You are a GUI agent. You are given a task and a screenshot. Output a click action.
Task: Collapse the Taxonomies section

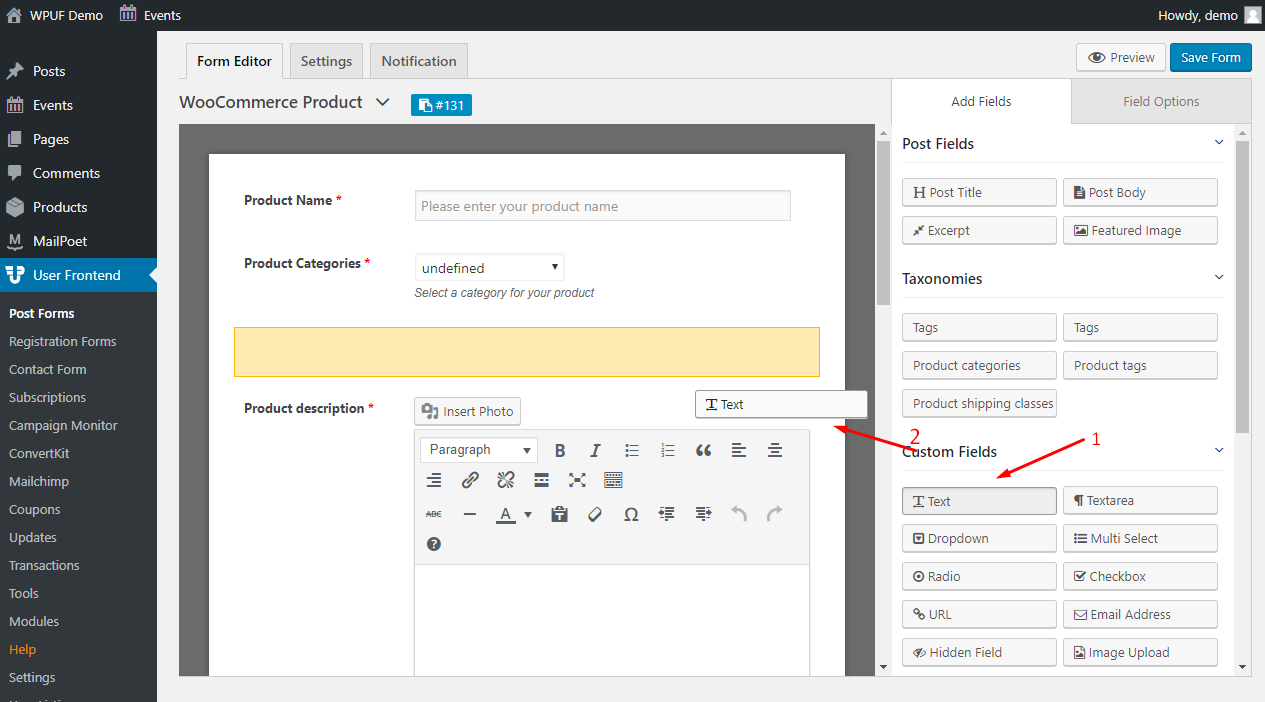pos(1218,278)
